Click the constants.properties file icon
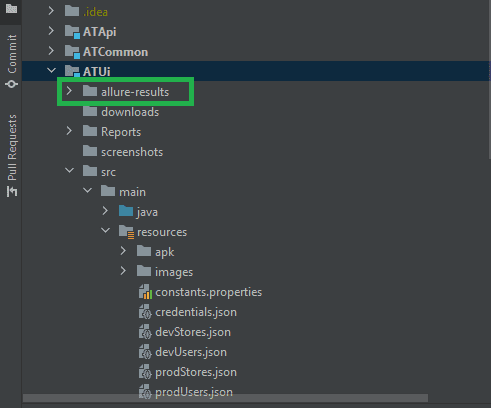 pos(145,292)
